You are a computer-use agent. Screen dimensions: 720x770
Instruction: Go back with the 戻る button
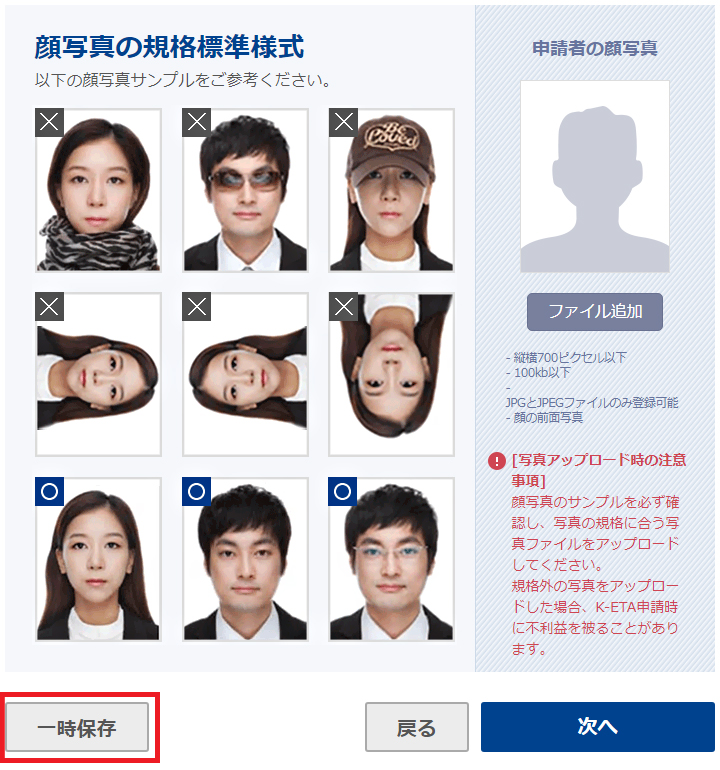click(x=416, y=727)
